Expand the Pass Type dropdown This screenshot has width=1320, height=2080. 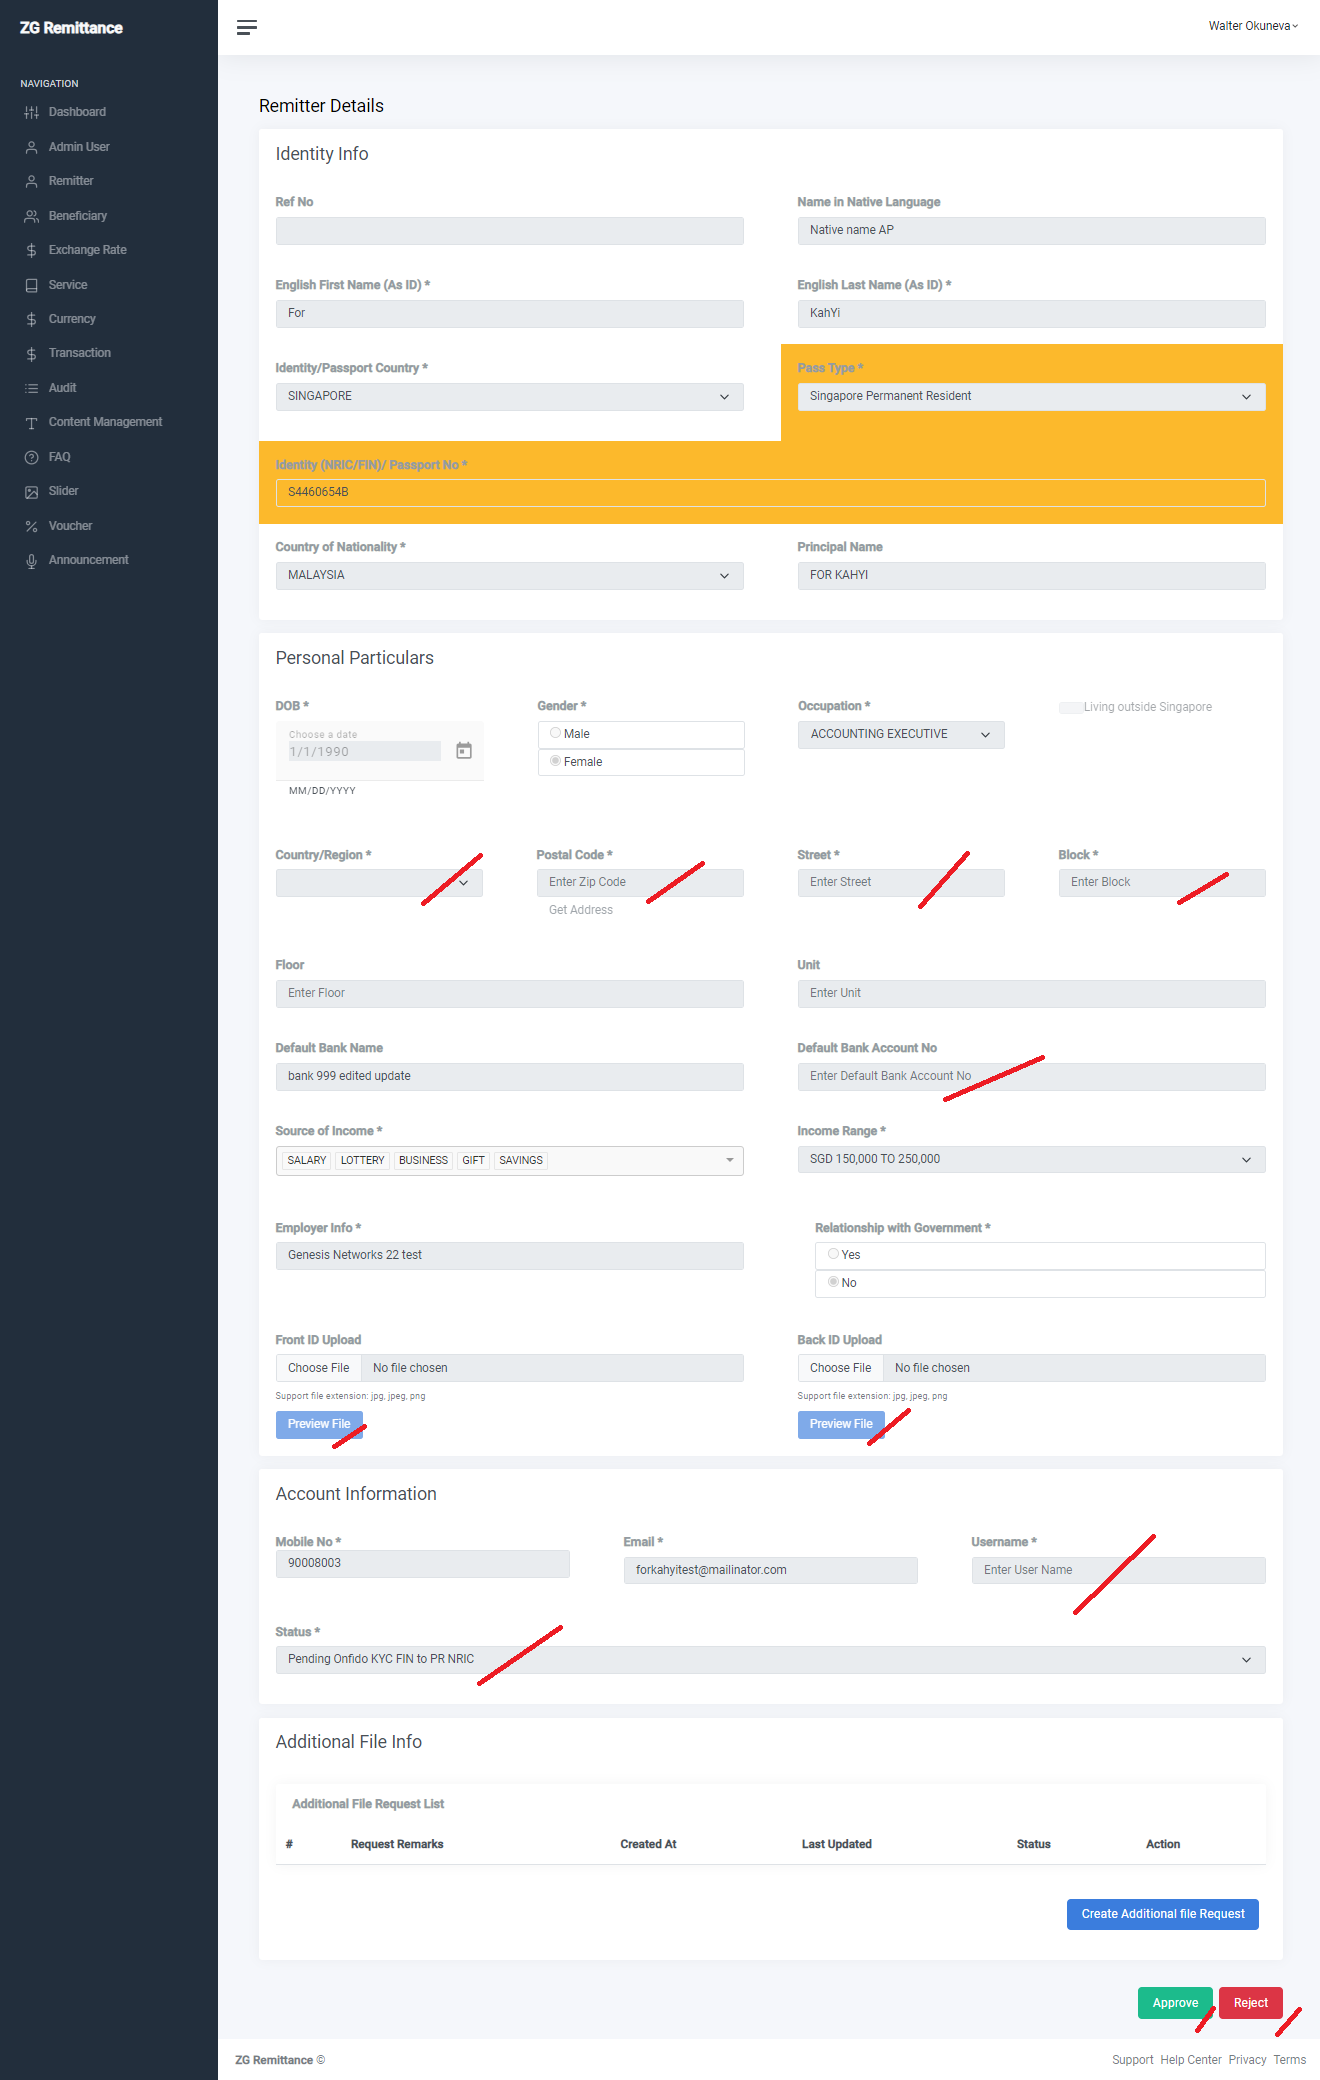pyautogui.click(x=1030, y=397)
